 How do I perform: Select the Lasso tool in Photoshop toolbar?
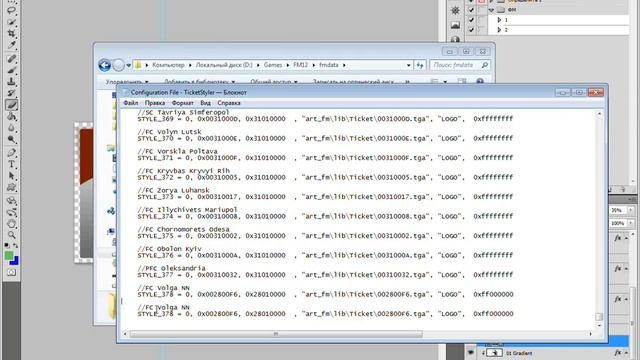click(x=11, y=10)
